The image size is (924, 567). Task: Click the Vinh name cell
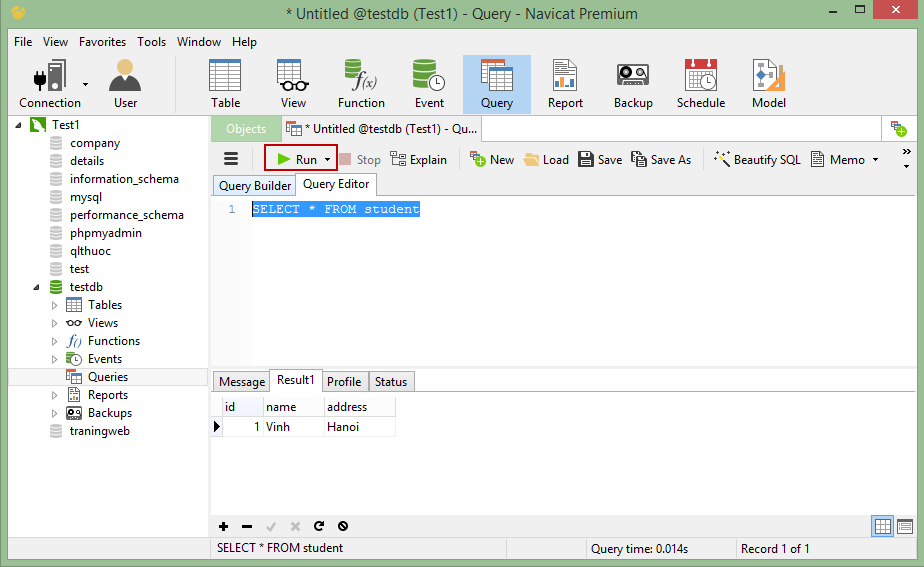[293, 427]
